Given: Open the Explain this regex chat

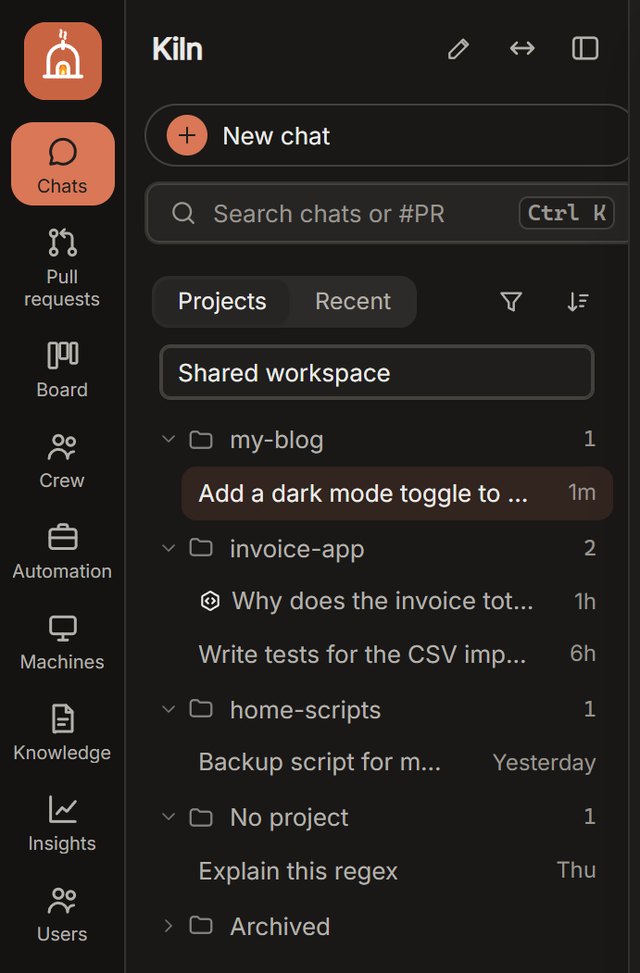Looking at the screenshot, I should 397,871.
